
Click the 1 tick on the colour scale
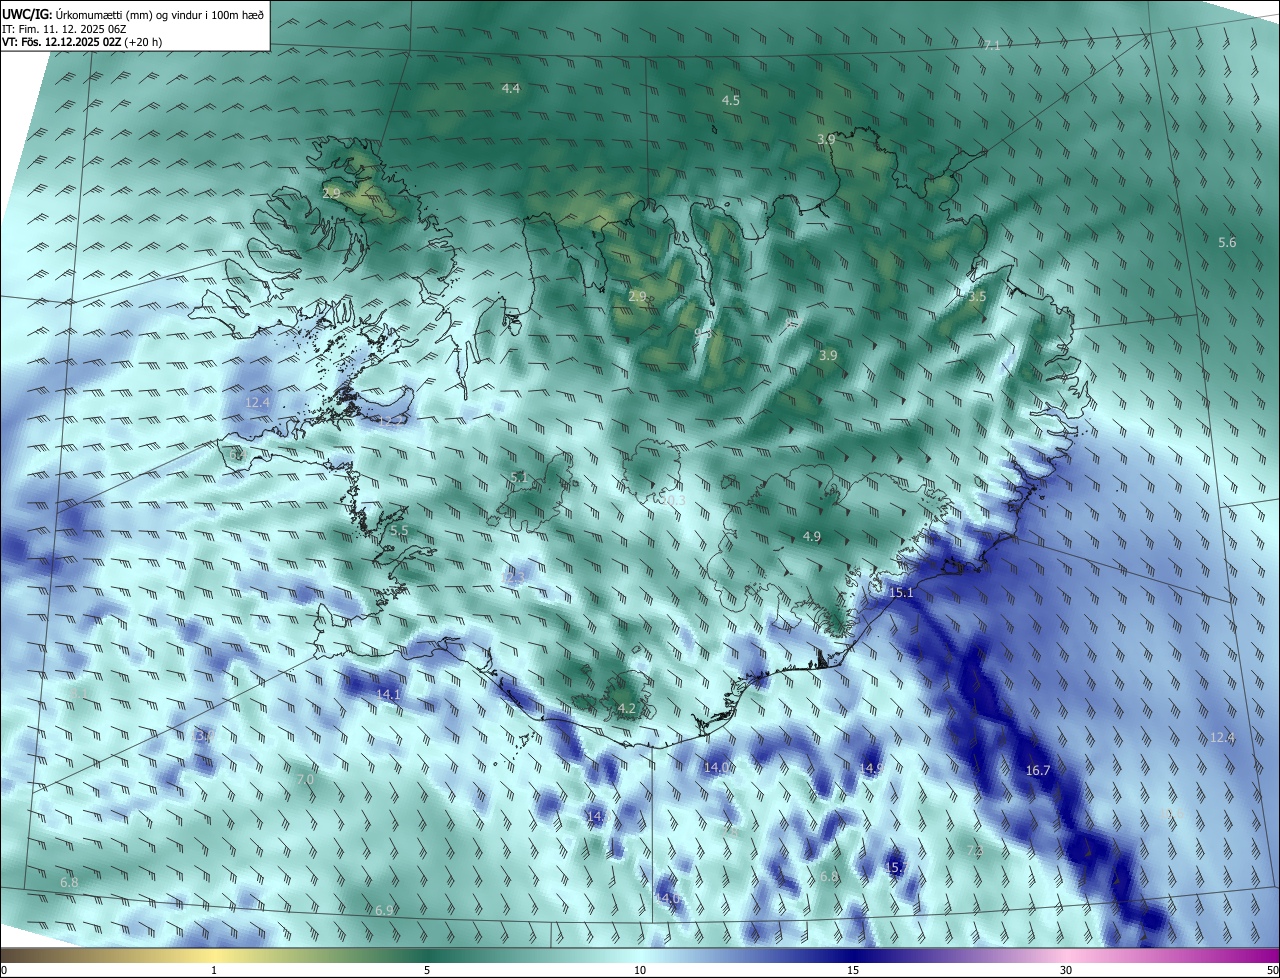point(215,971)
